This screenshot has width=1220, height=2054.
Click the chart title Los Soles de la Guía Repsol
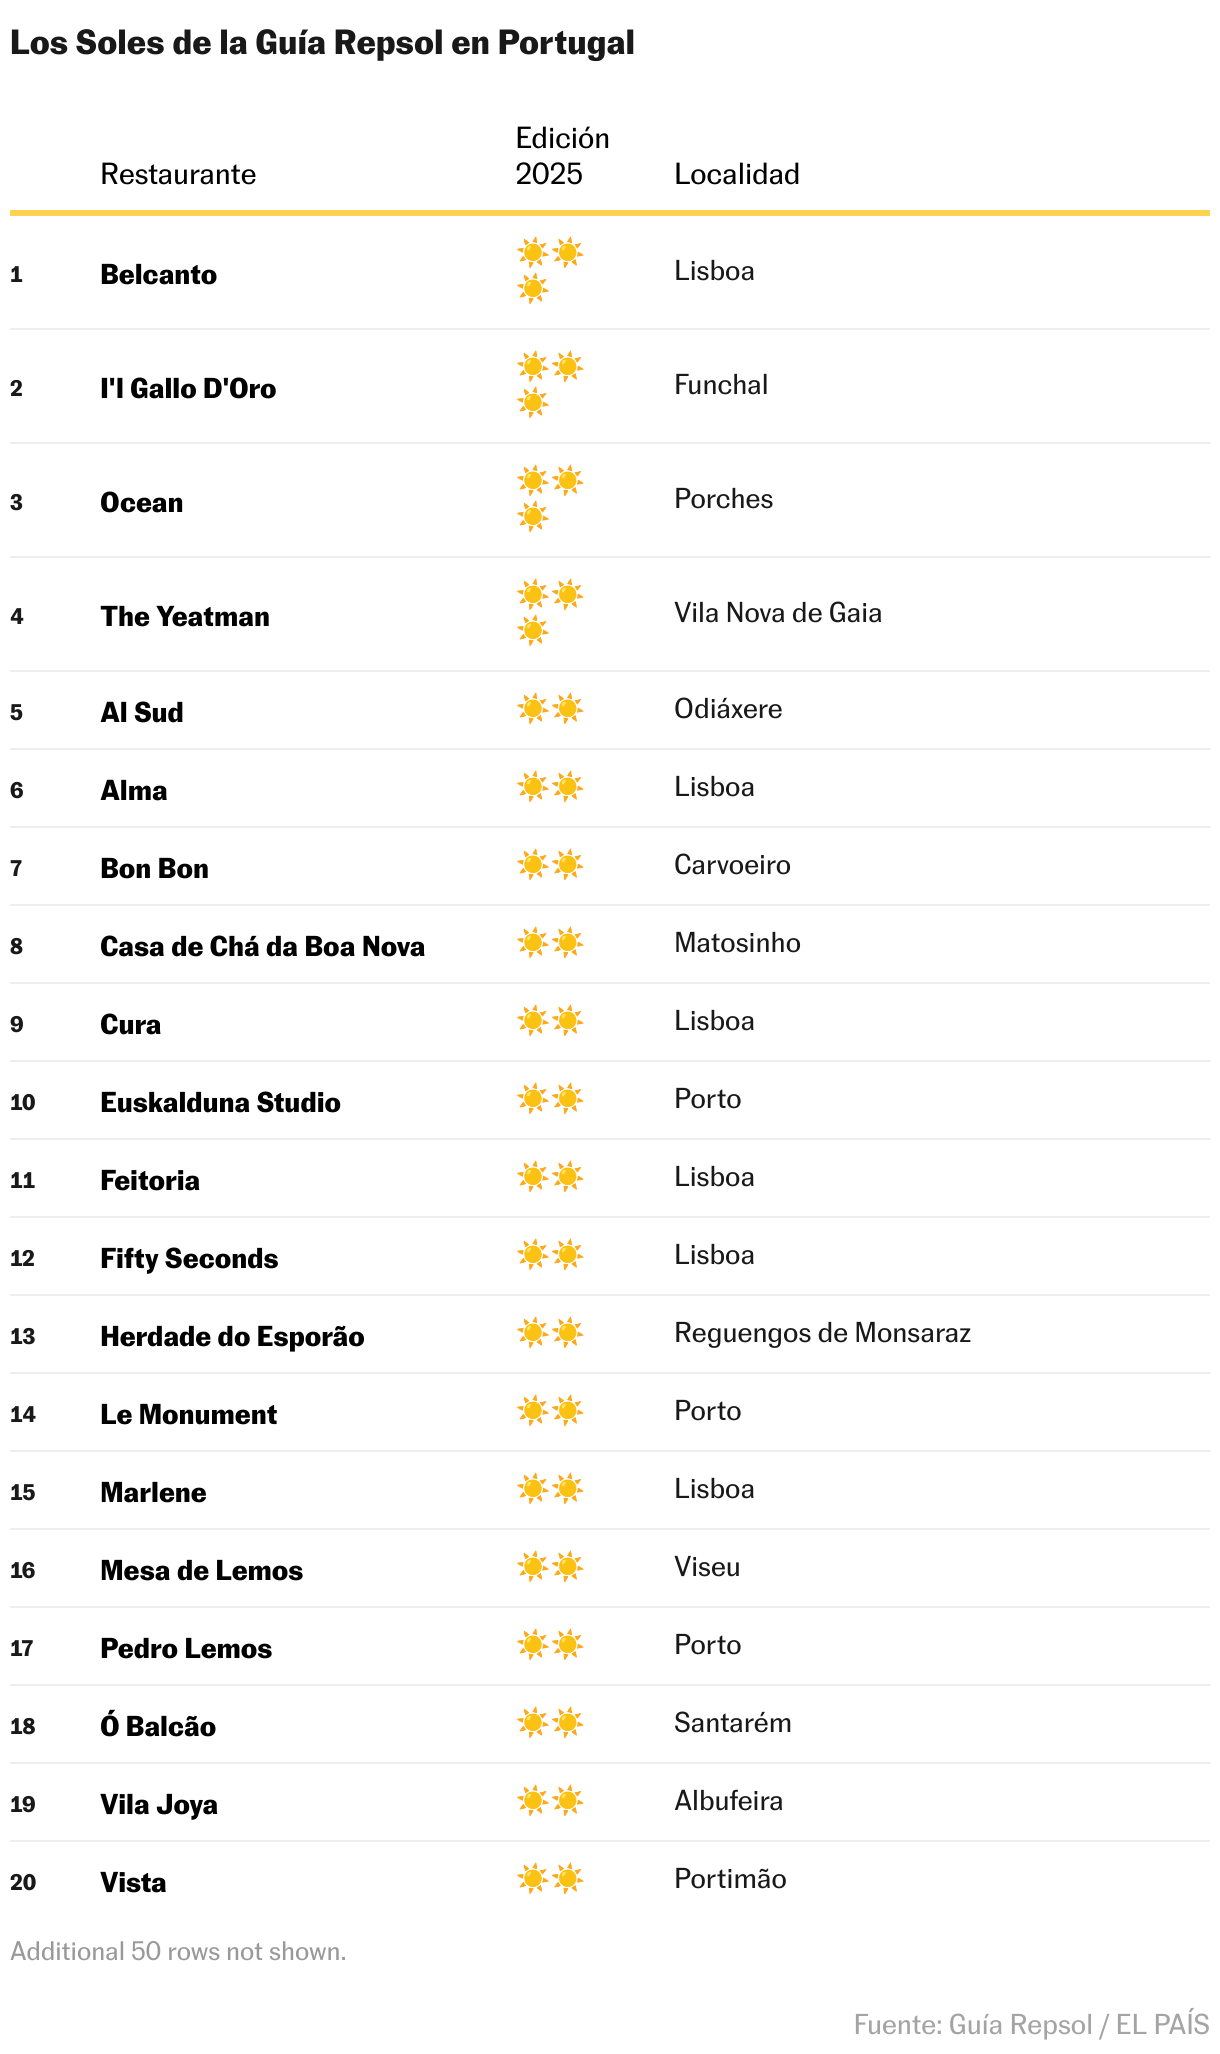pos(322,43)
